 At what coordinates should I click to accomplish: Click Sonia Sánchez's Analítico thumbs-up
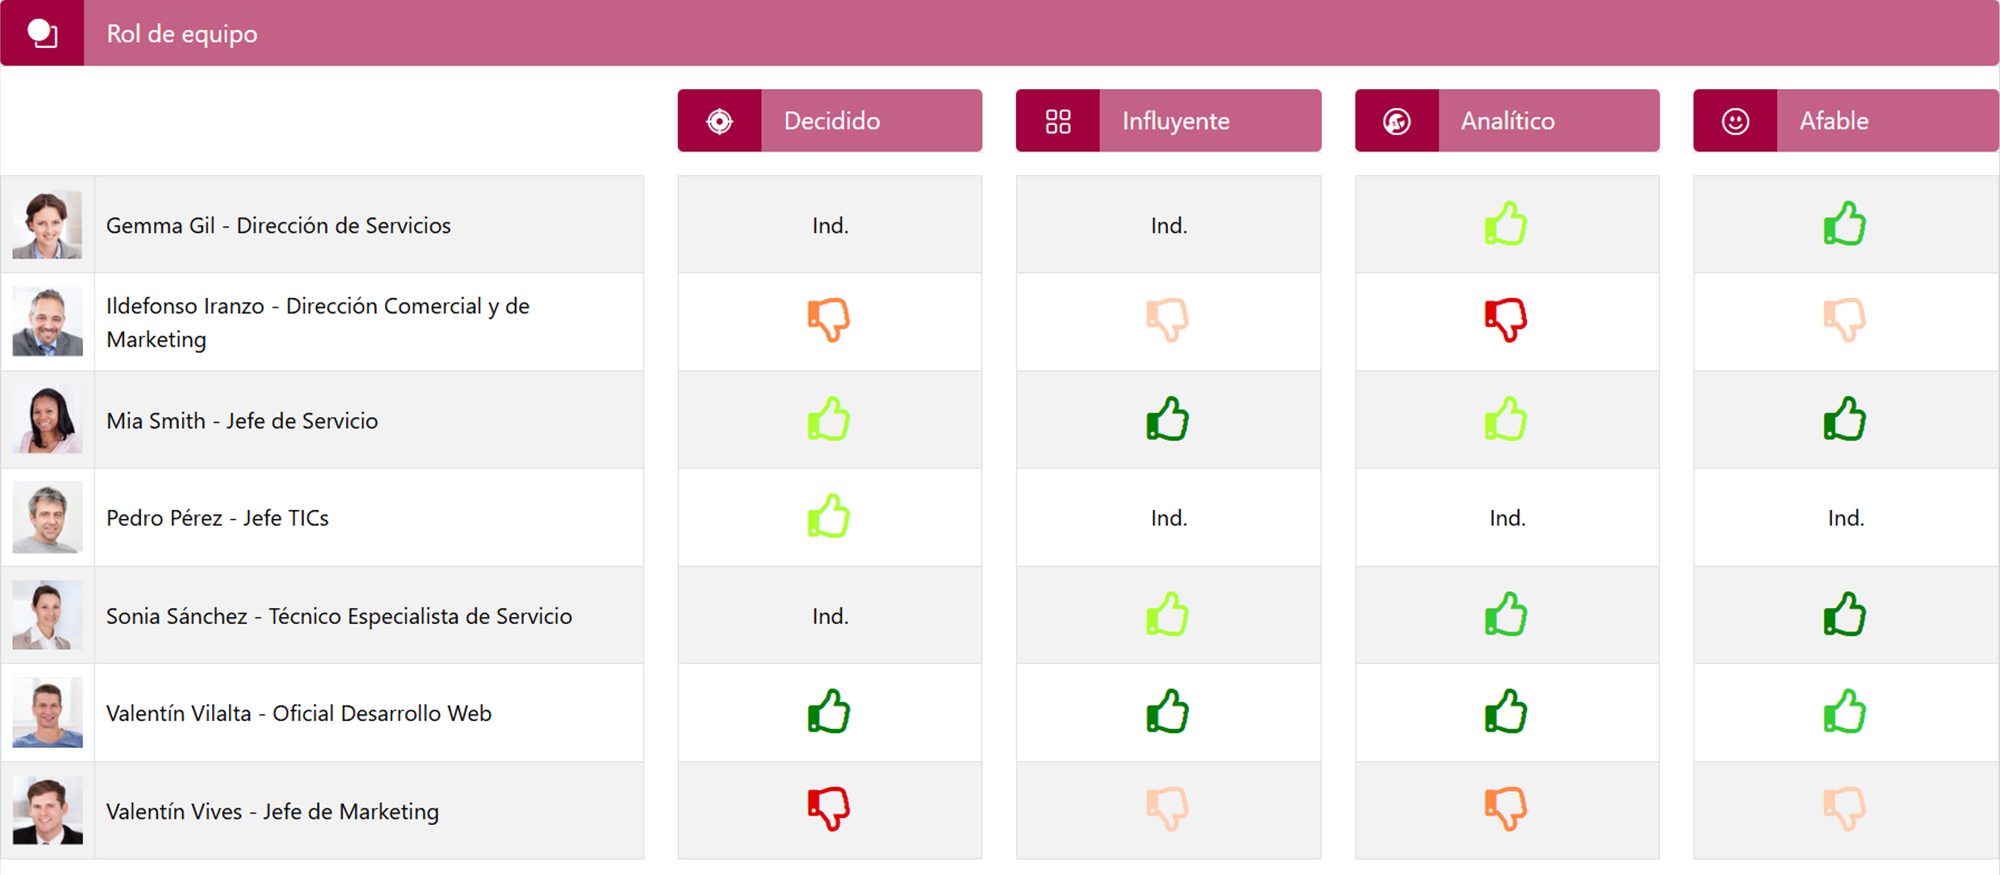pyautogui.click(x=1506, y=615)
